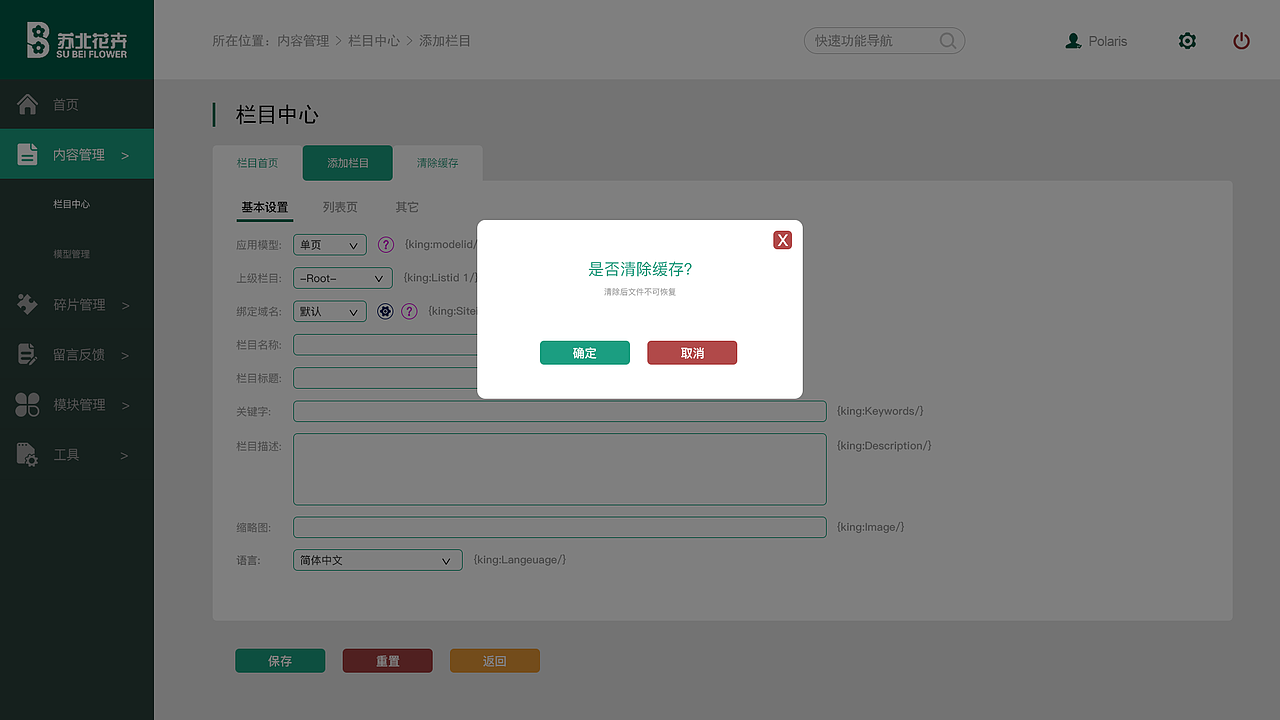1280x720 pixels.
Task: Open the 语言 dropdown showing 简体中文
Action: 377,560
